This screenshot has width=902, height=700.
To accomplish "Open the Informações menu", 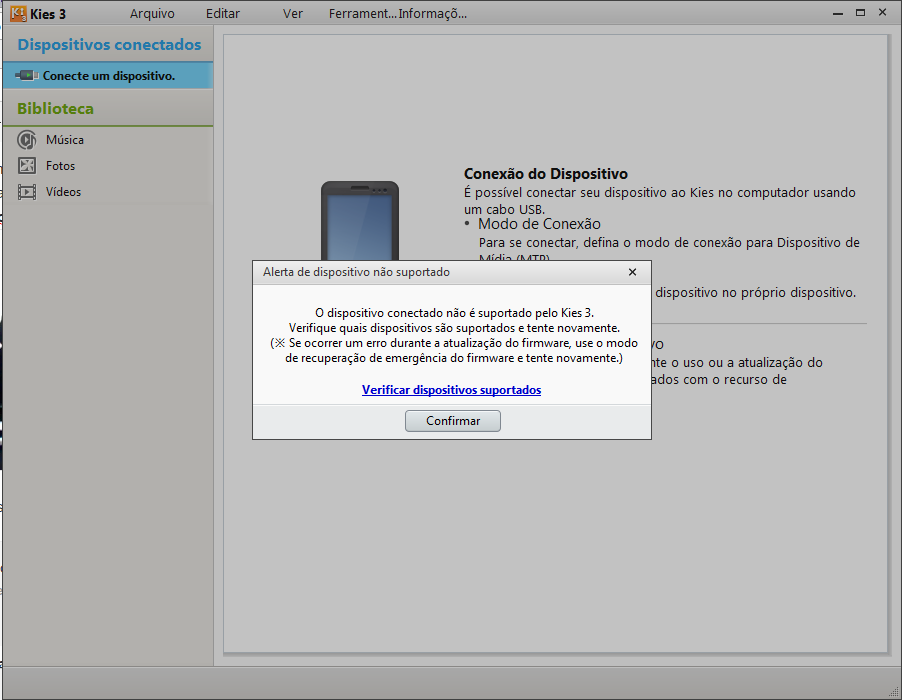I will (x=433, y=14).
